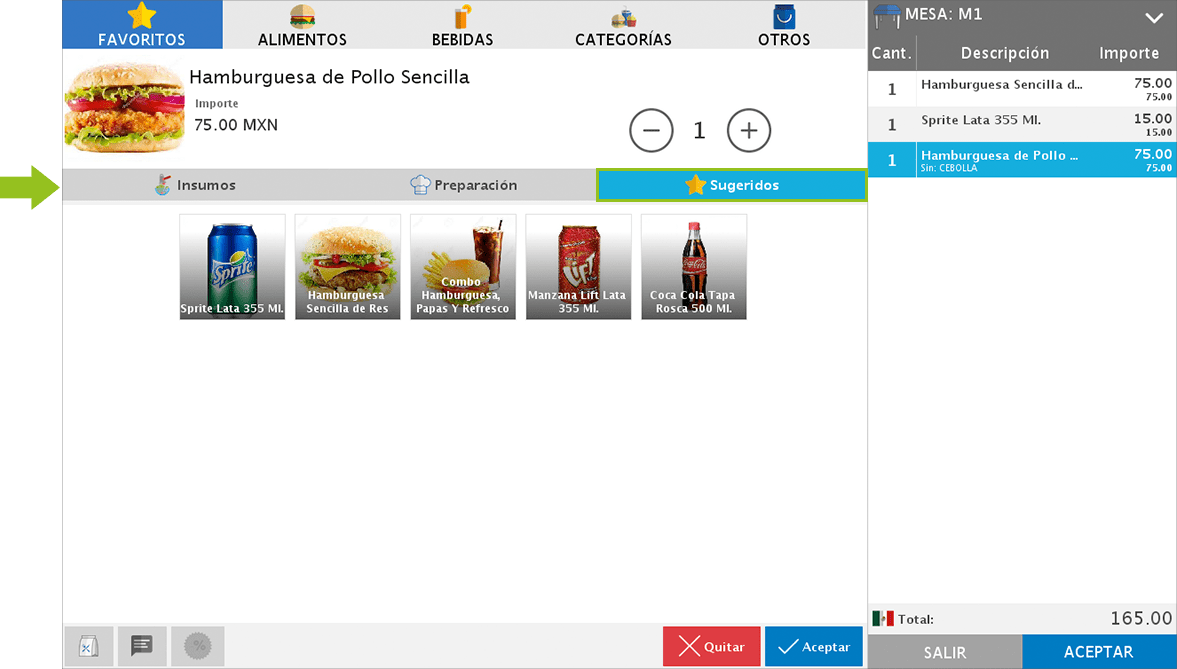Decrease quantity with the minus button
The height and width of the screenshot is (669, 1177).
[651, 130]
